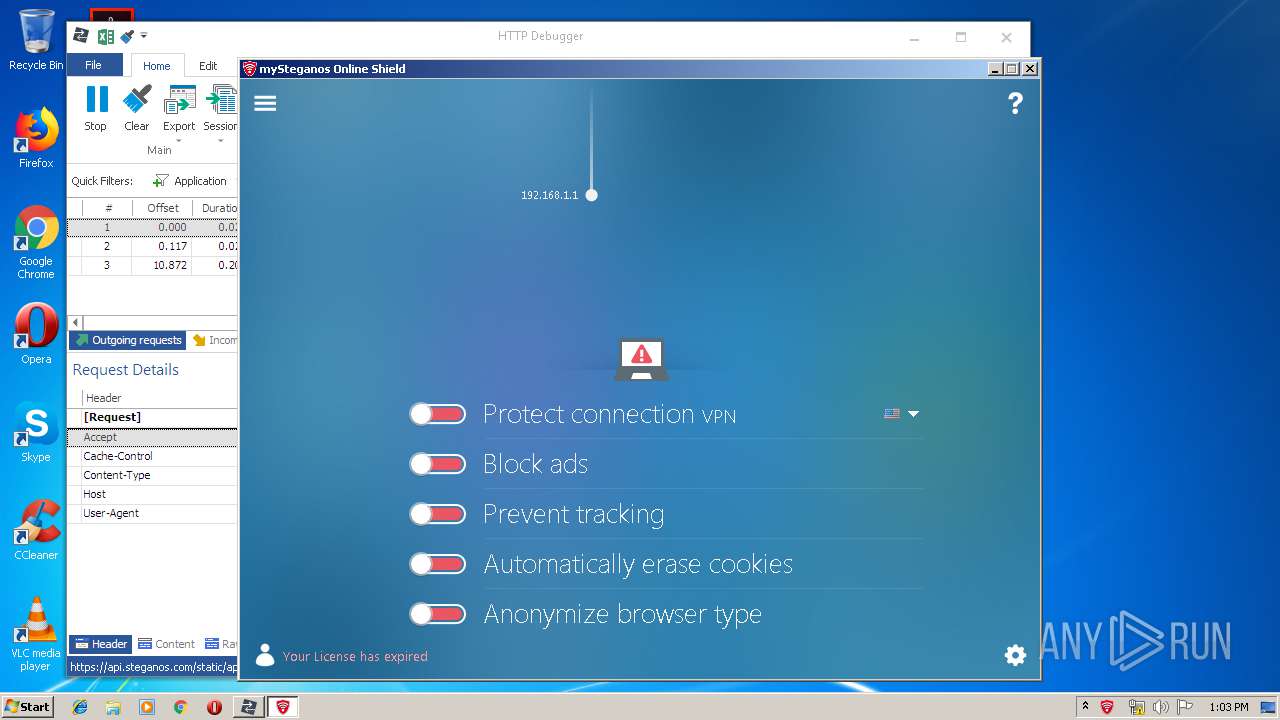
Task: Click the Stop capture button in HTTP Debugger
Action: coord(96,109)
